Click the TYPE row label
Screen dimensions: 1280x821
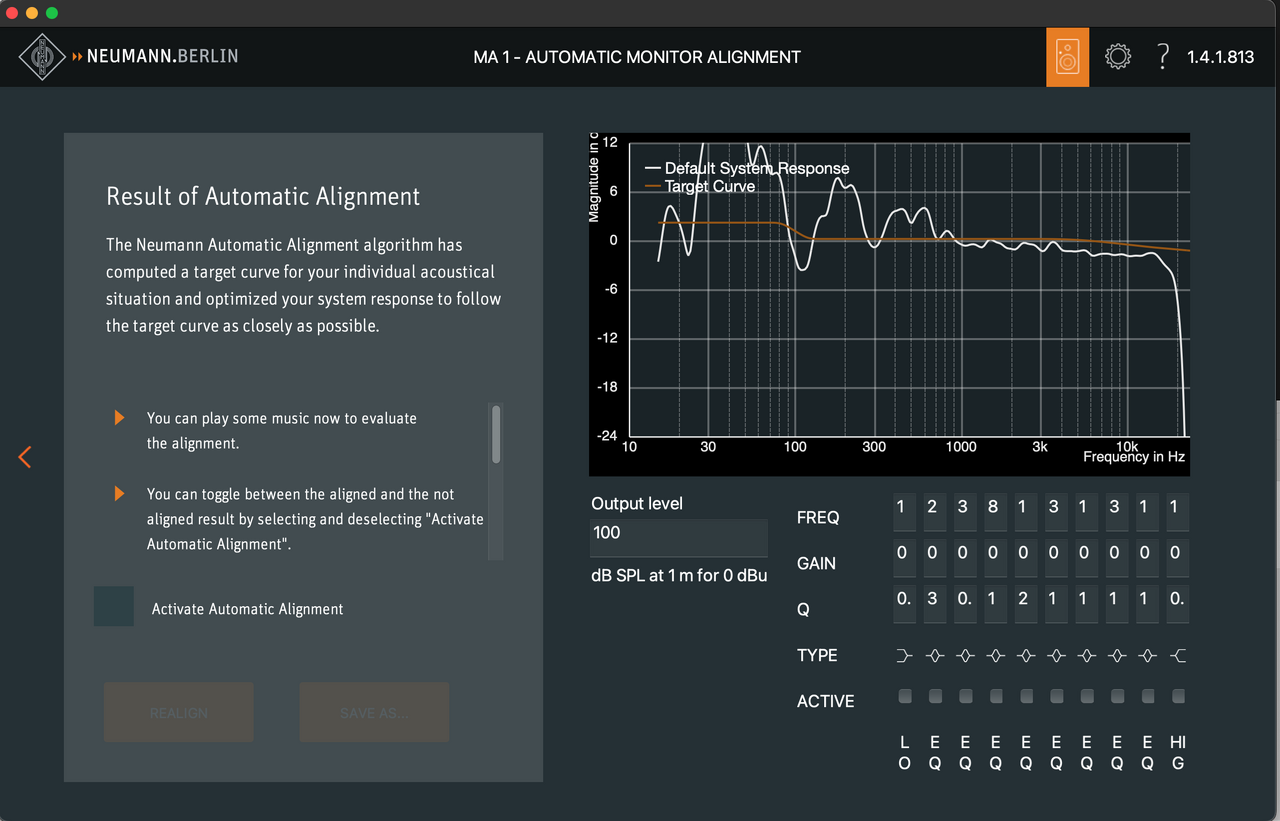[x=817, y=655]
